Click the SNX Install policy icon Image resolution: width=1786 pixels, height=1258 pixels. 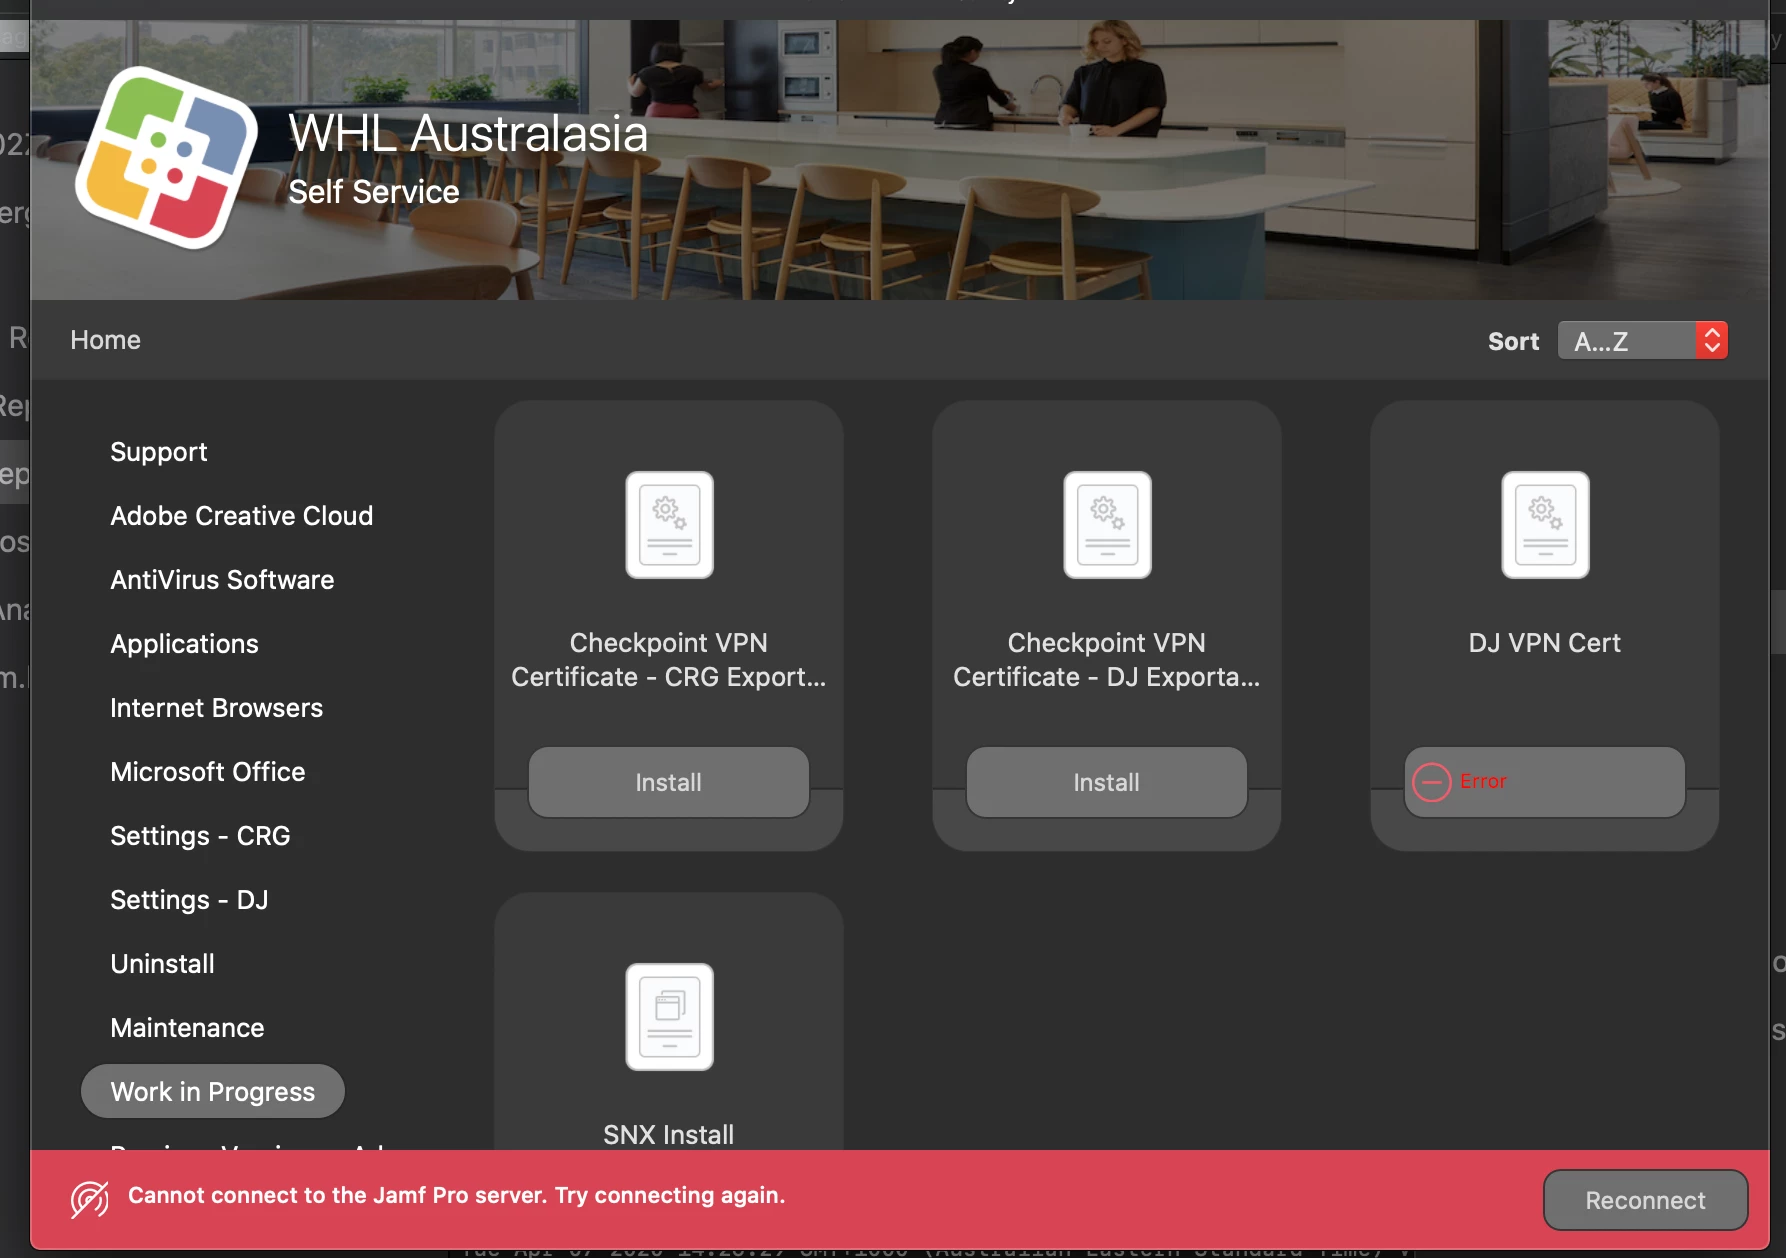(669, 1017)
